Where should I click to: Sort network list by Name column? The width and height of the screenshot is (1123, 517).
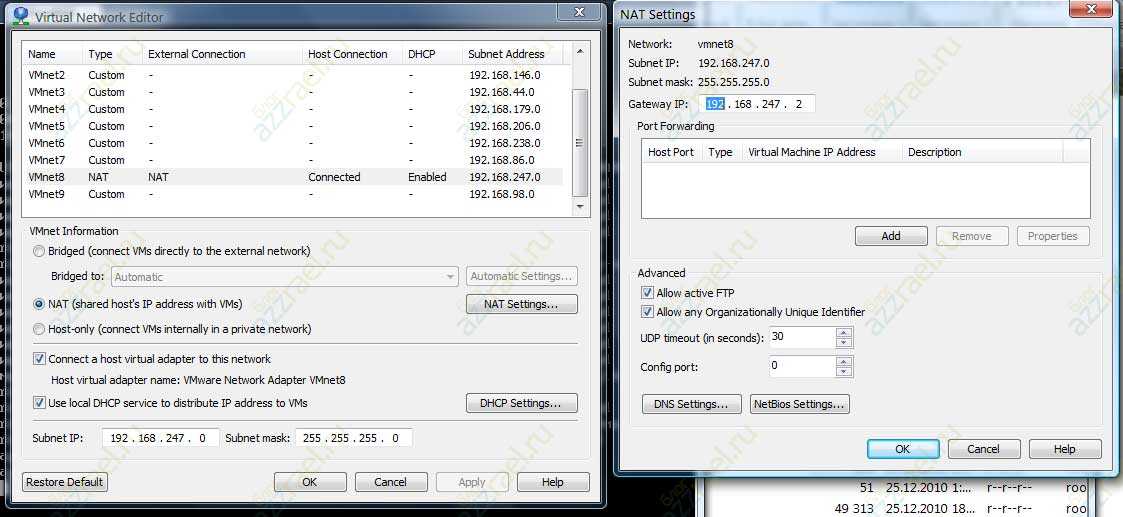[x=52, y=54]
